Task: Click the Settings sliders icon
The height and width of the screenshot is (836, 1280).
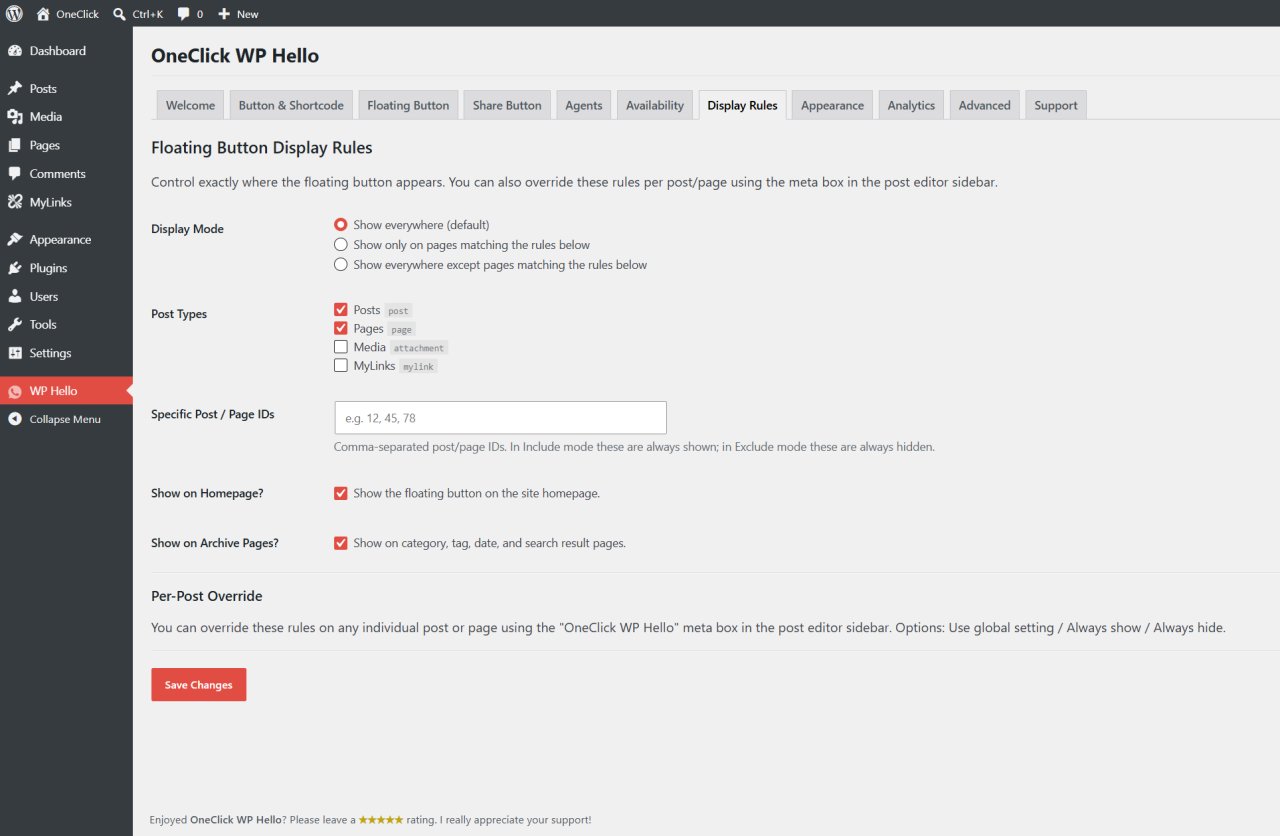Action: pyautogui.click(x=15, y=353)
